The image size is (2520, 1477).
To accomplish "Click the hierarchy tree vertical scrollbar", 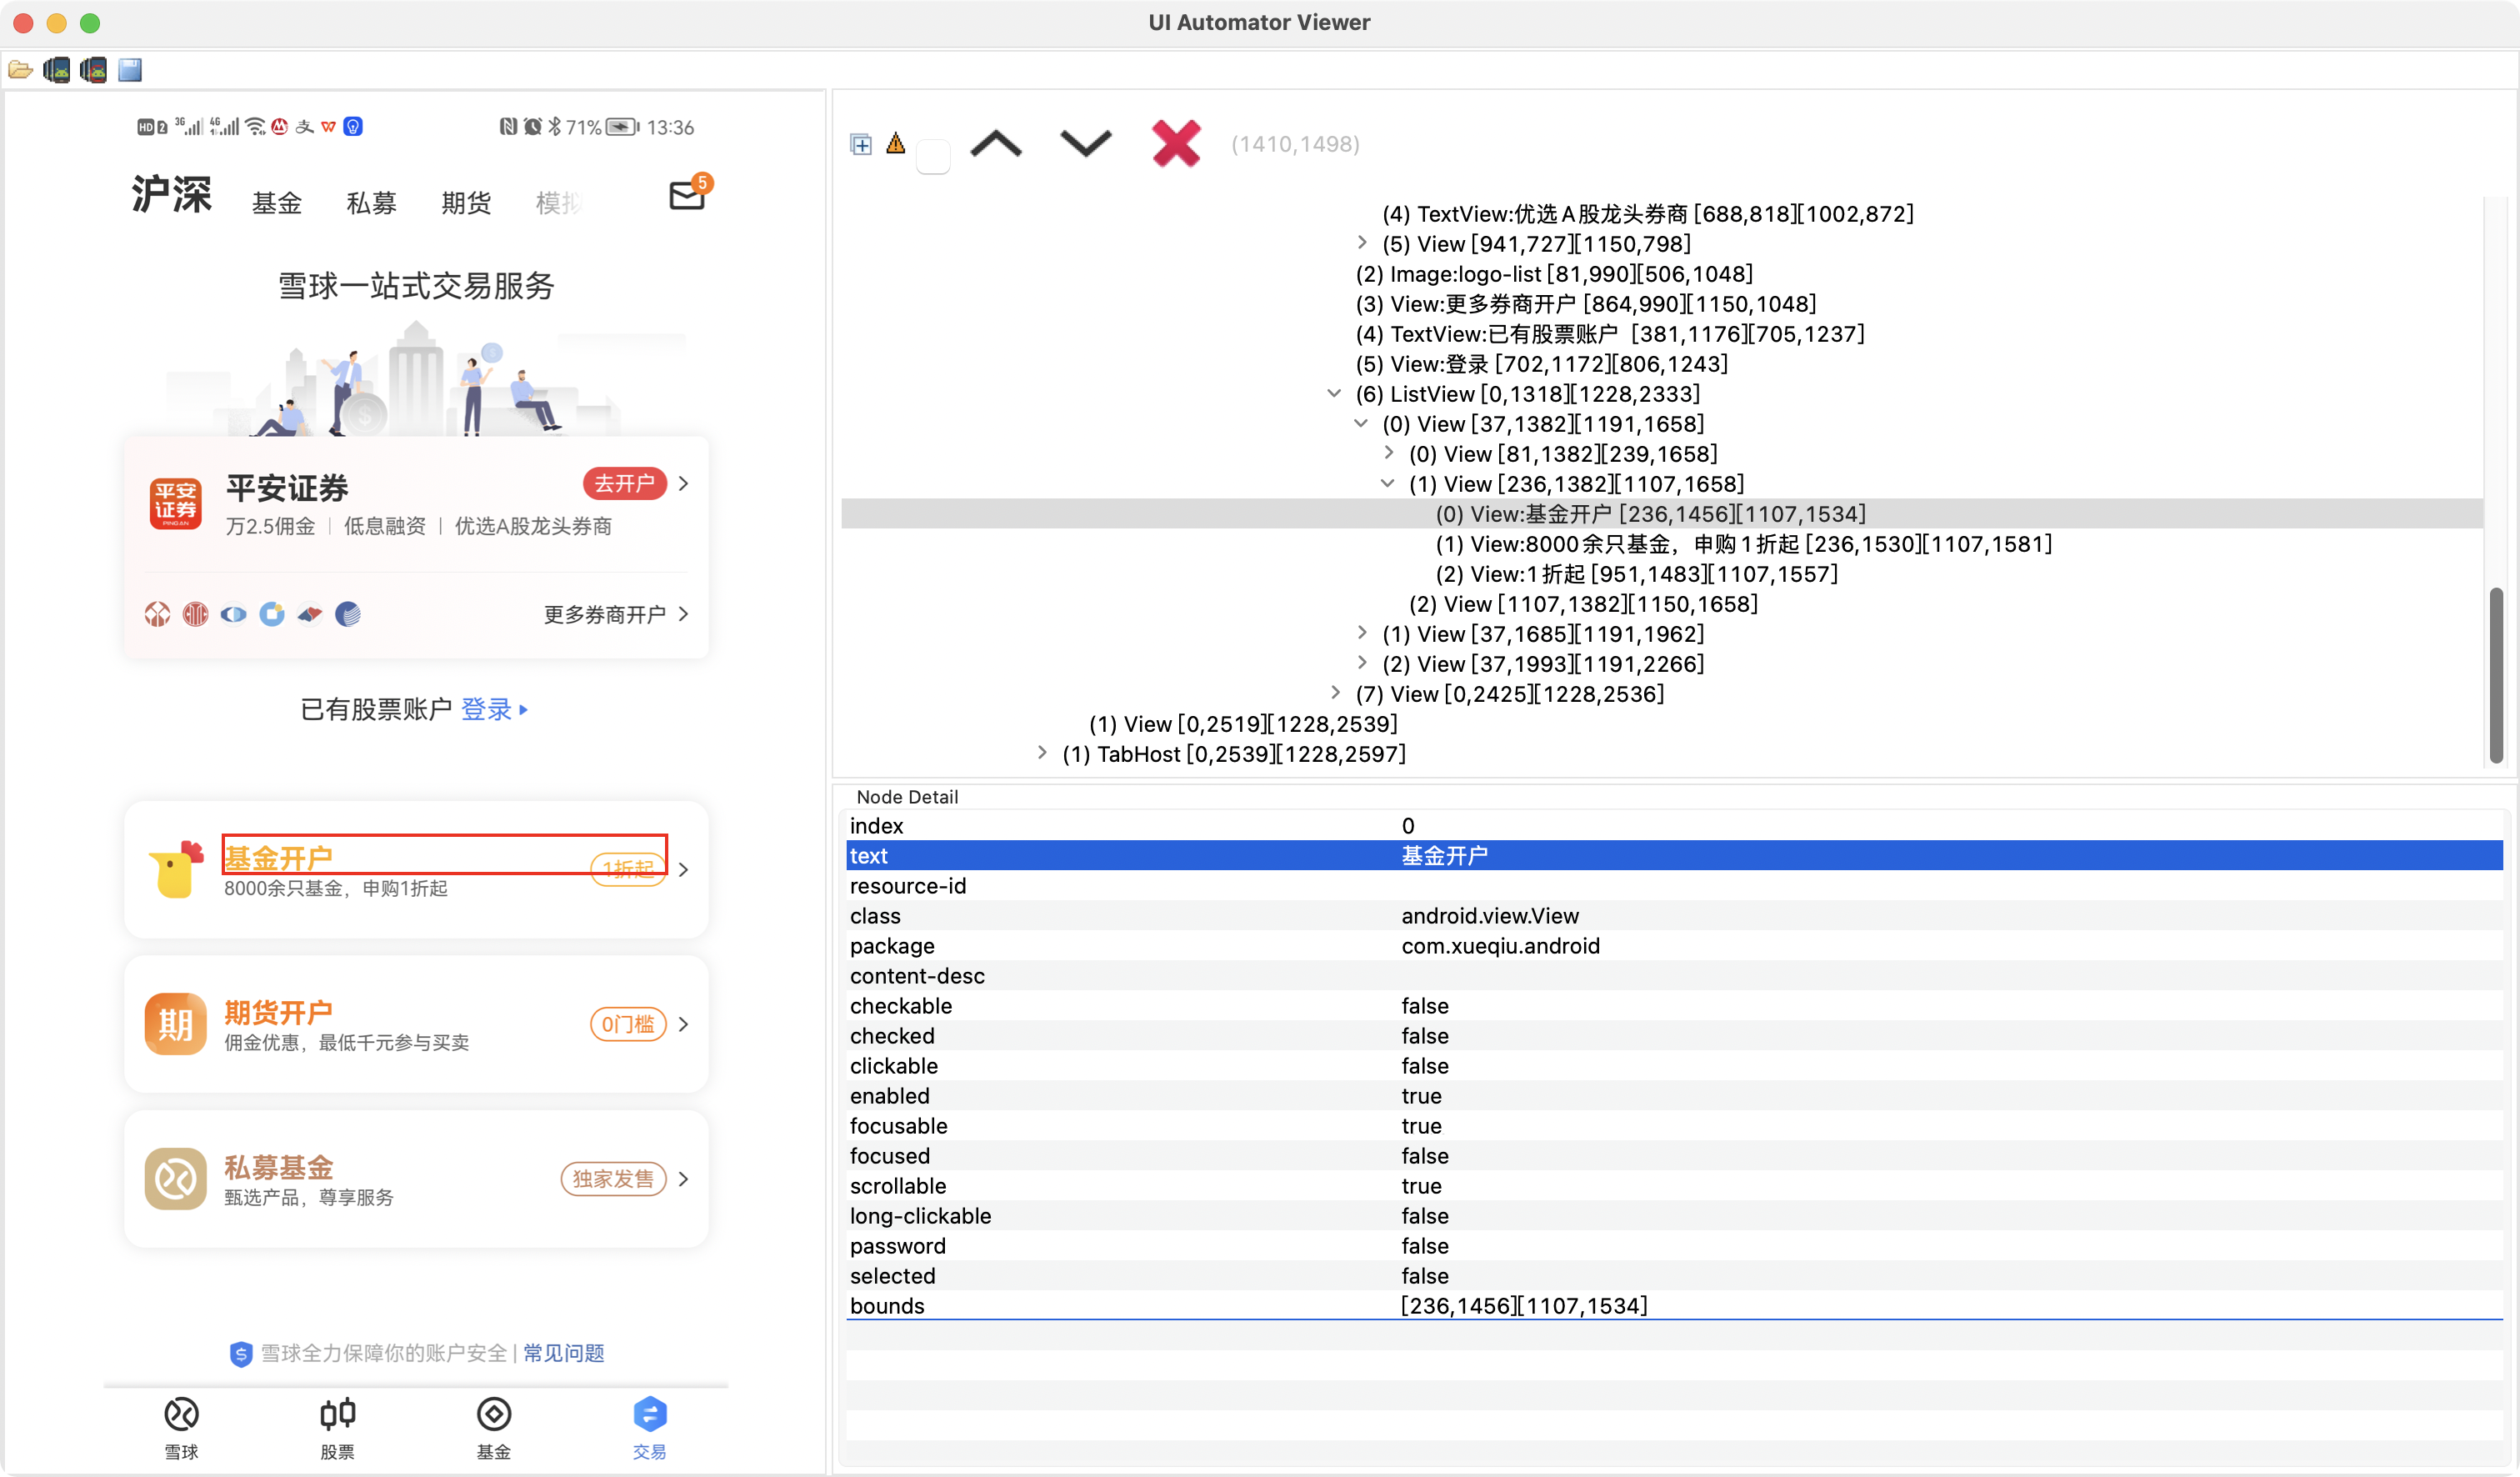I will click(2496, 676).
